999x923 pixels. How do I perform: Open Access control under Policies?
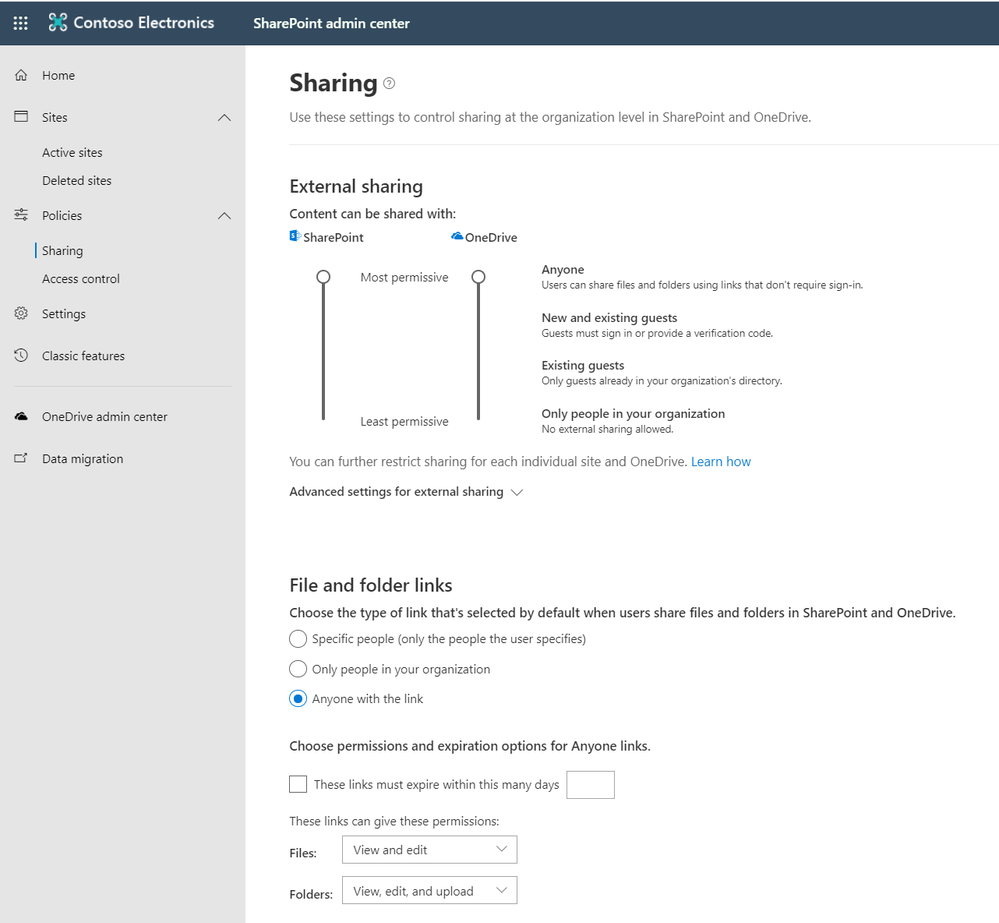pyautogui.click(x=81, y=278)
